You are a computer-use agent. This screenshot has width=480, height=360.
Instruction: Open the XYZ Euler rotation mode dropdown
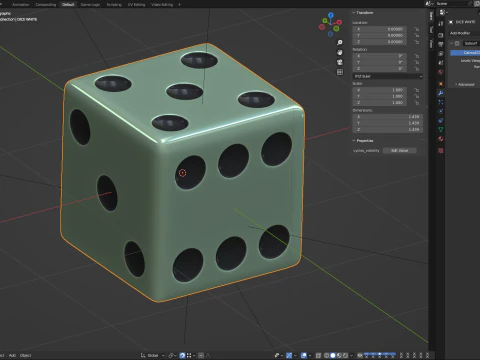click(388, 76)
